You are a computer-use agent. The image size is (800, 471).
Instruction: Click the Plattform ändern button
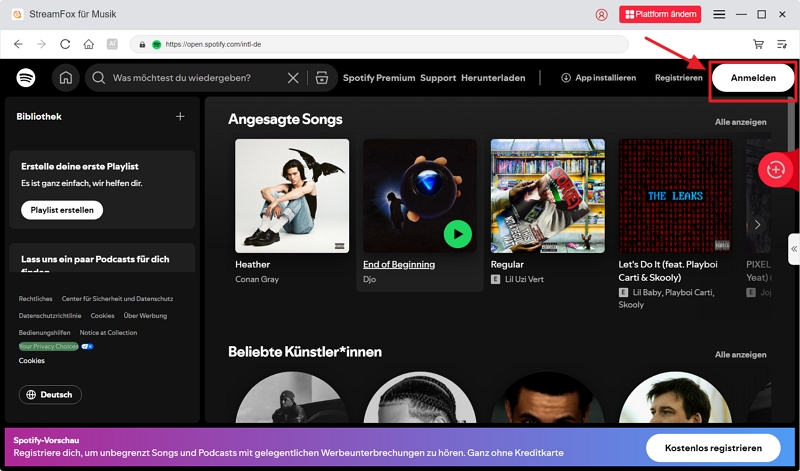coord(660,14)
